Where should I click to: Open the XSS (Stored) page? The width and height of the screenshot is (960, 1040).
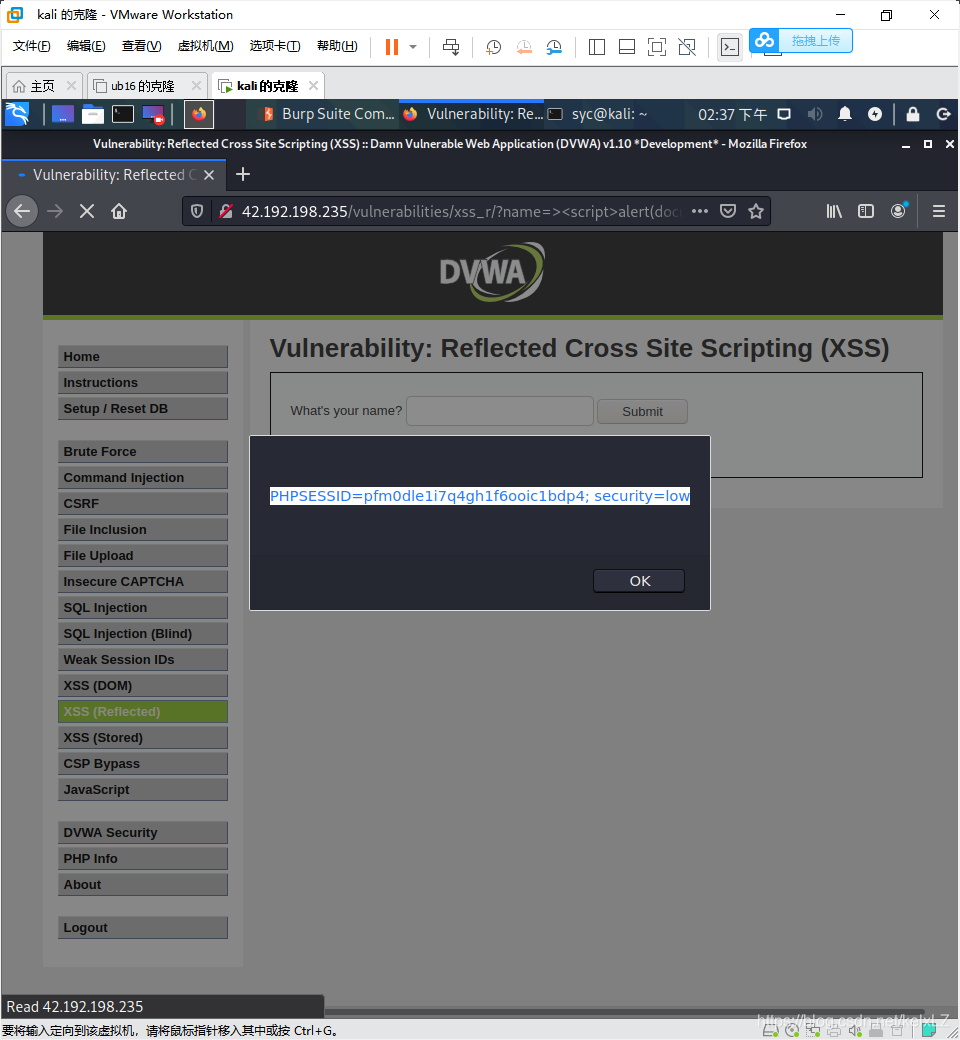pyautogui.click(x=143, y=738)
